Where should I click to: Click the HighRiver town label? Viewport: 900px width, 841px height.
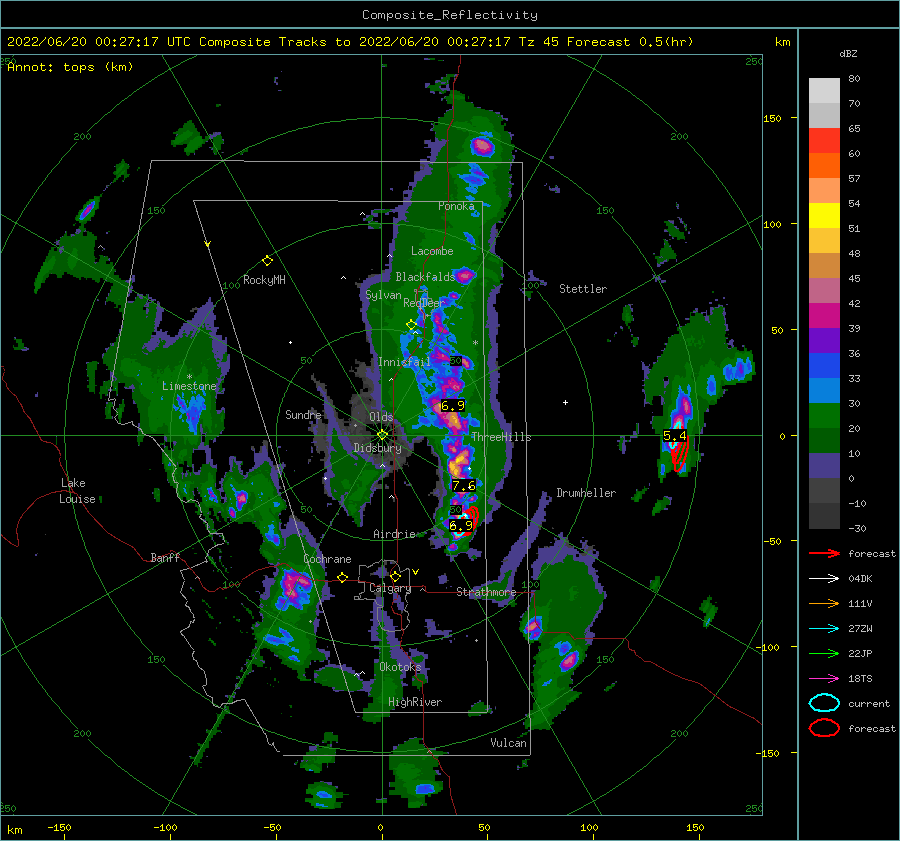click(x=415, y=702)
